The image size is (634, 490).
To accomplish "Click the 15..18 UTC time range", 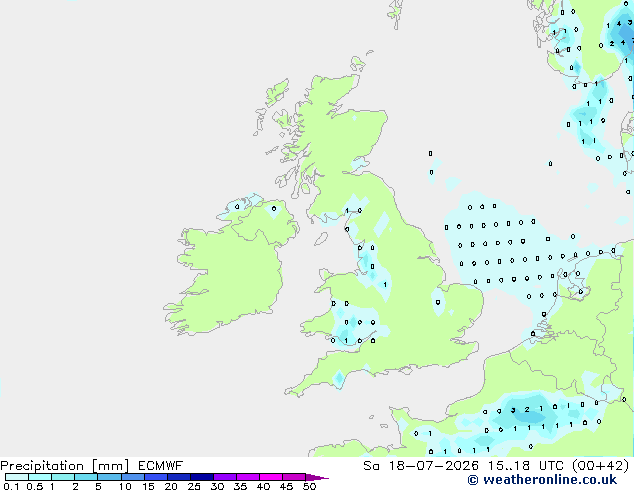I will point(525,466).
